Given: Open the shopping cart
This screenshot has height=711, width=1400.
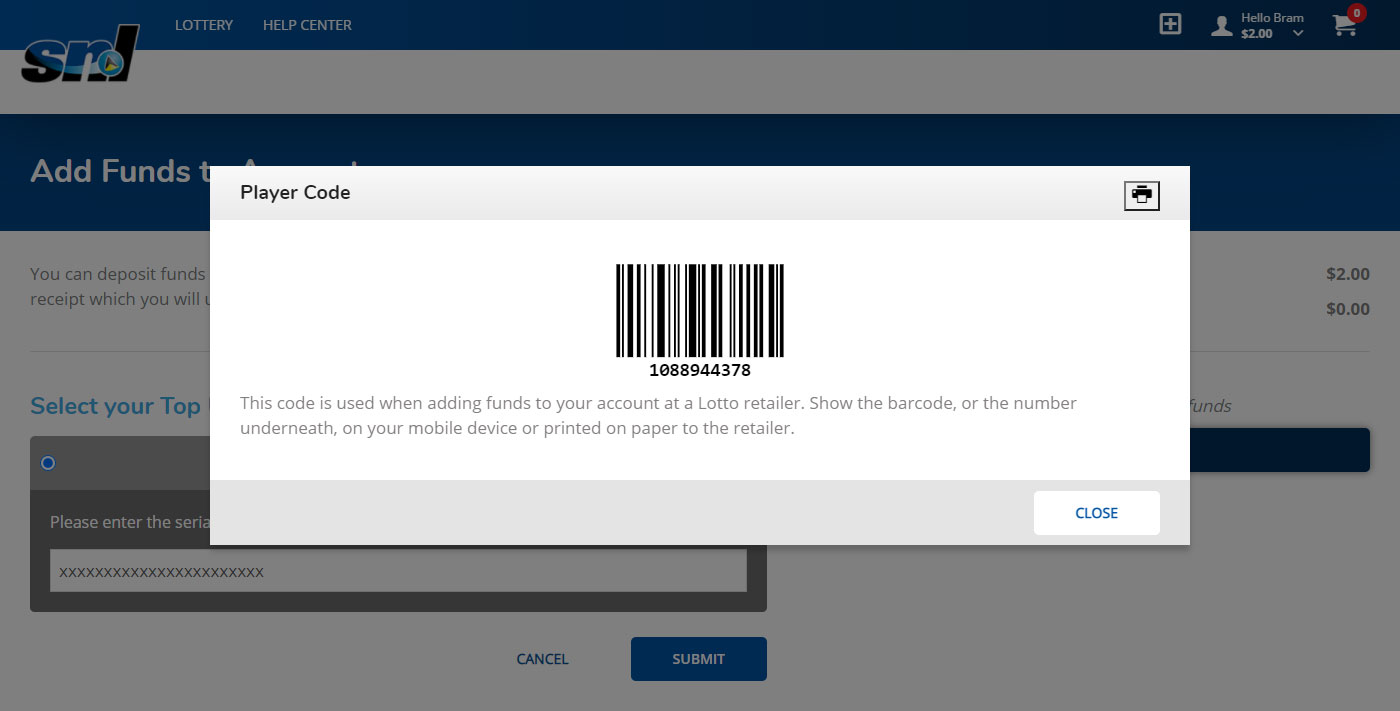Looking at the screenshot, I should (x=1344, y=27).
